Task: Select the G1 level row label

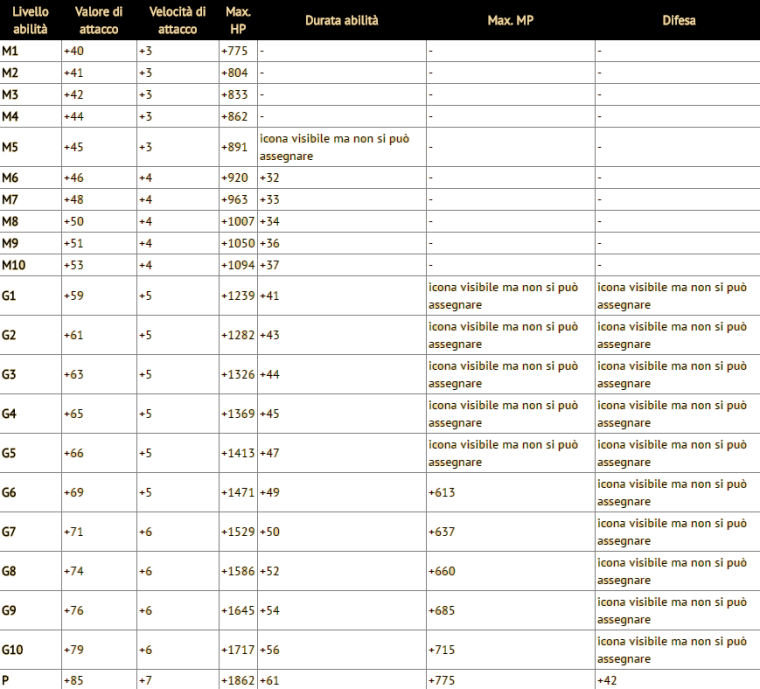Action: coord(9,296)
